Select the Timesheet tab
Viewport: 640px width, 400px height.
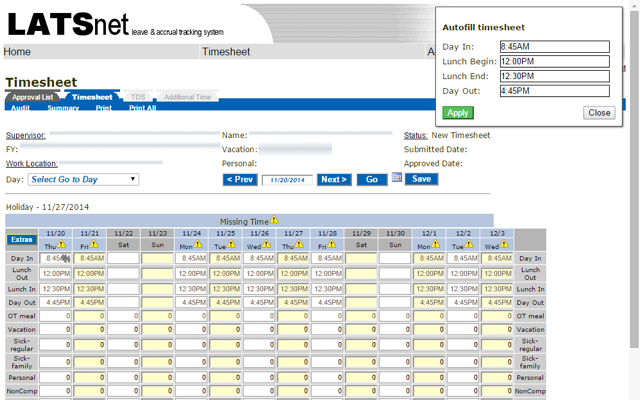tap(92, 97)
